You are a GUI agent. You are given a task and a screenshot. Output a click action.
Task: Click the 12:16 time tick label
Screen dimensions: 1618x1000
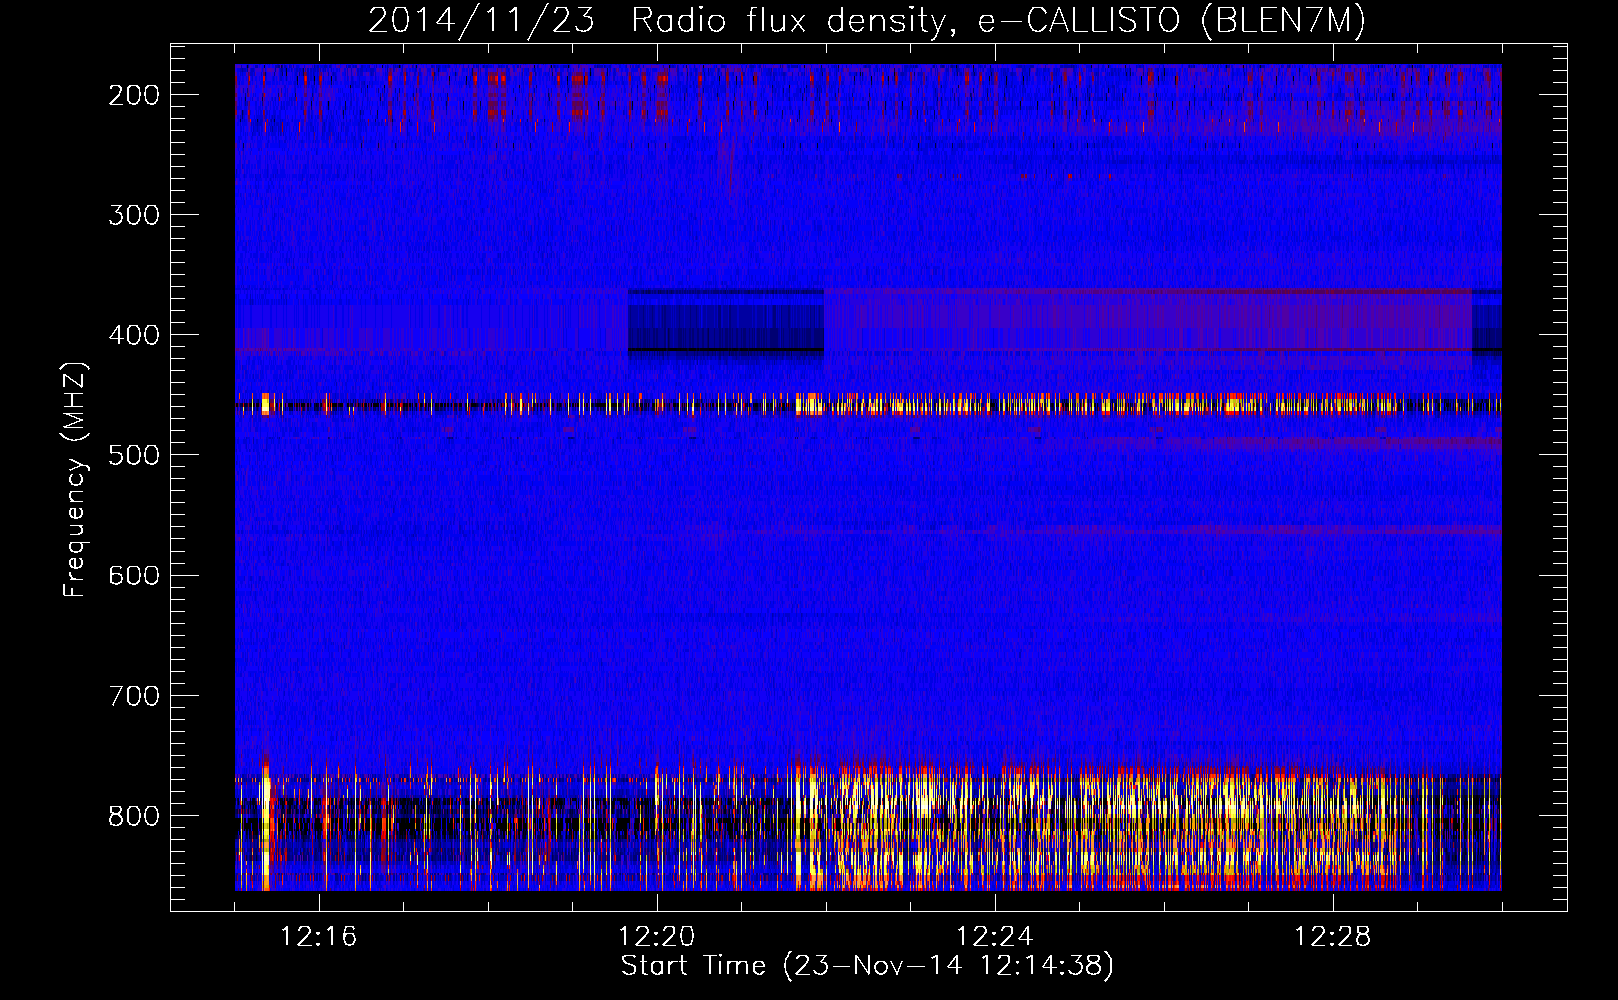coord(319,937)
